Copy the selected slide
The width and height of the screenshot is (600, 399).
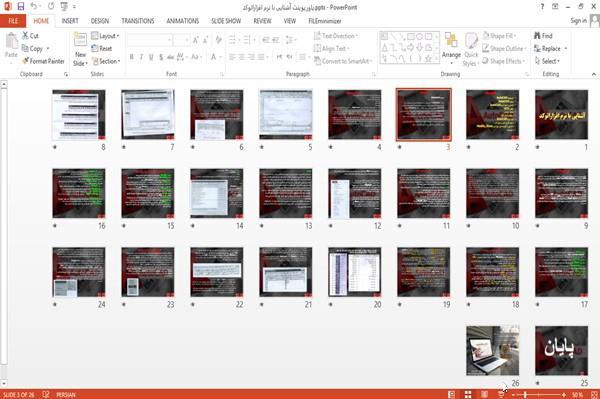pyautogui.click(x=33, y=49)
